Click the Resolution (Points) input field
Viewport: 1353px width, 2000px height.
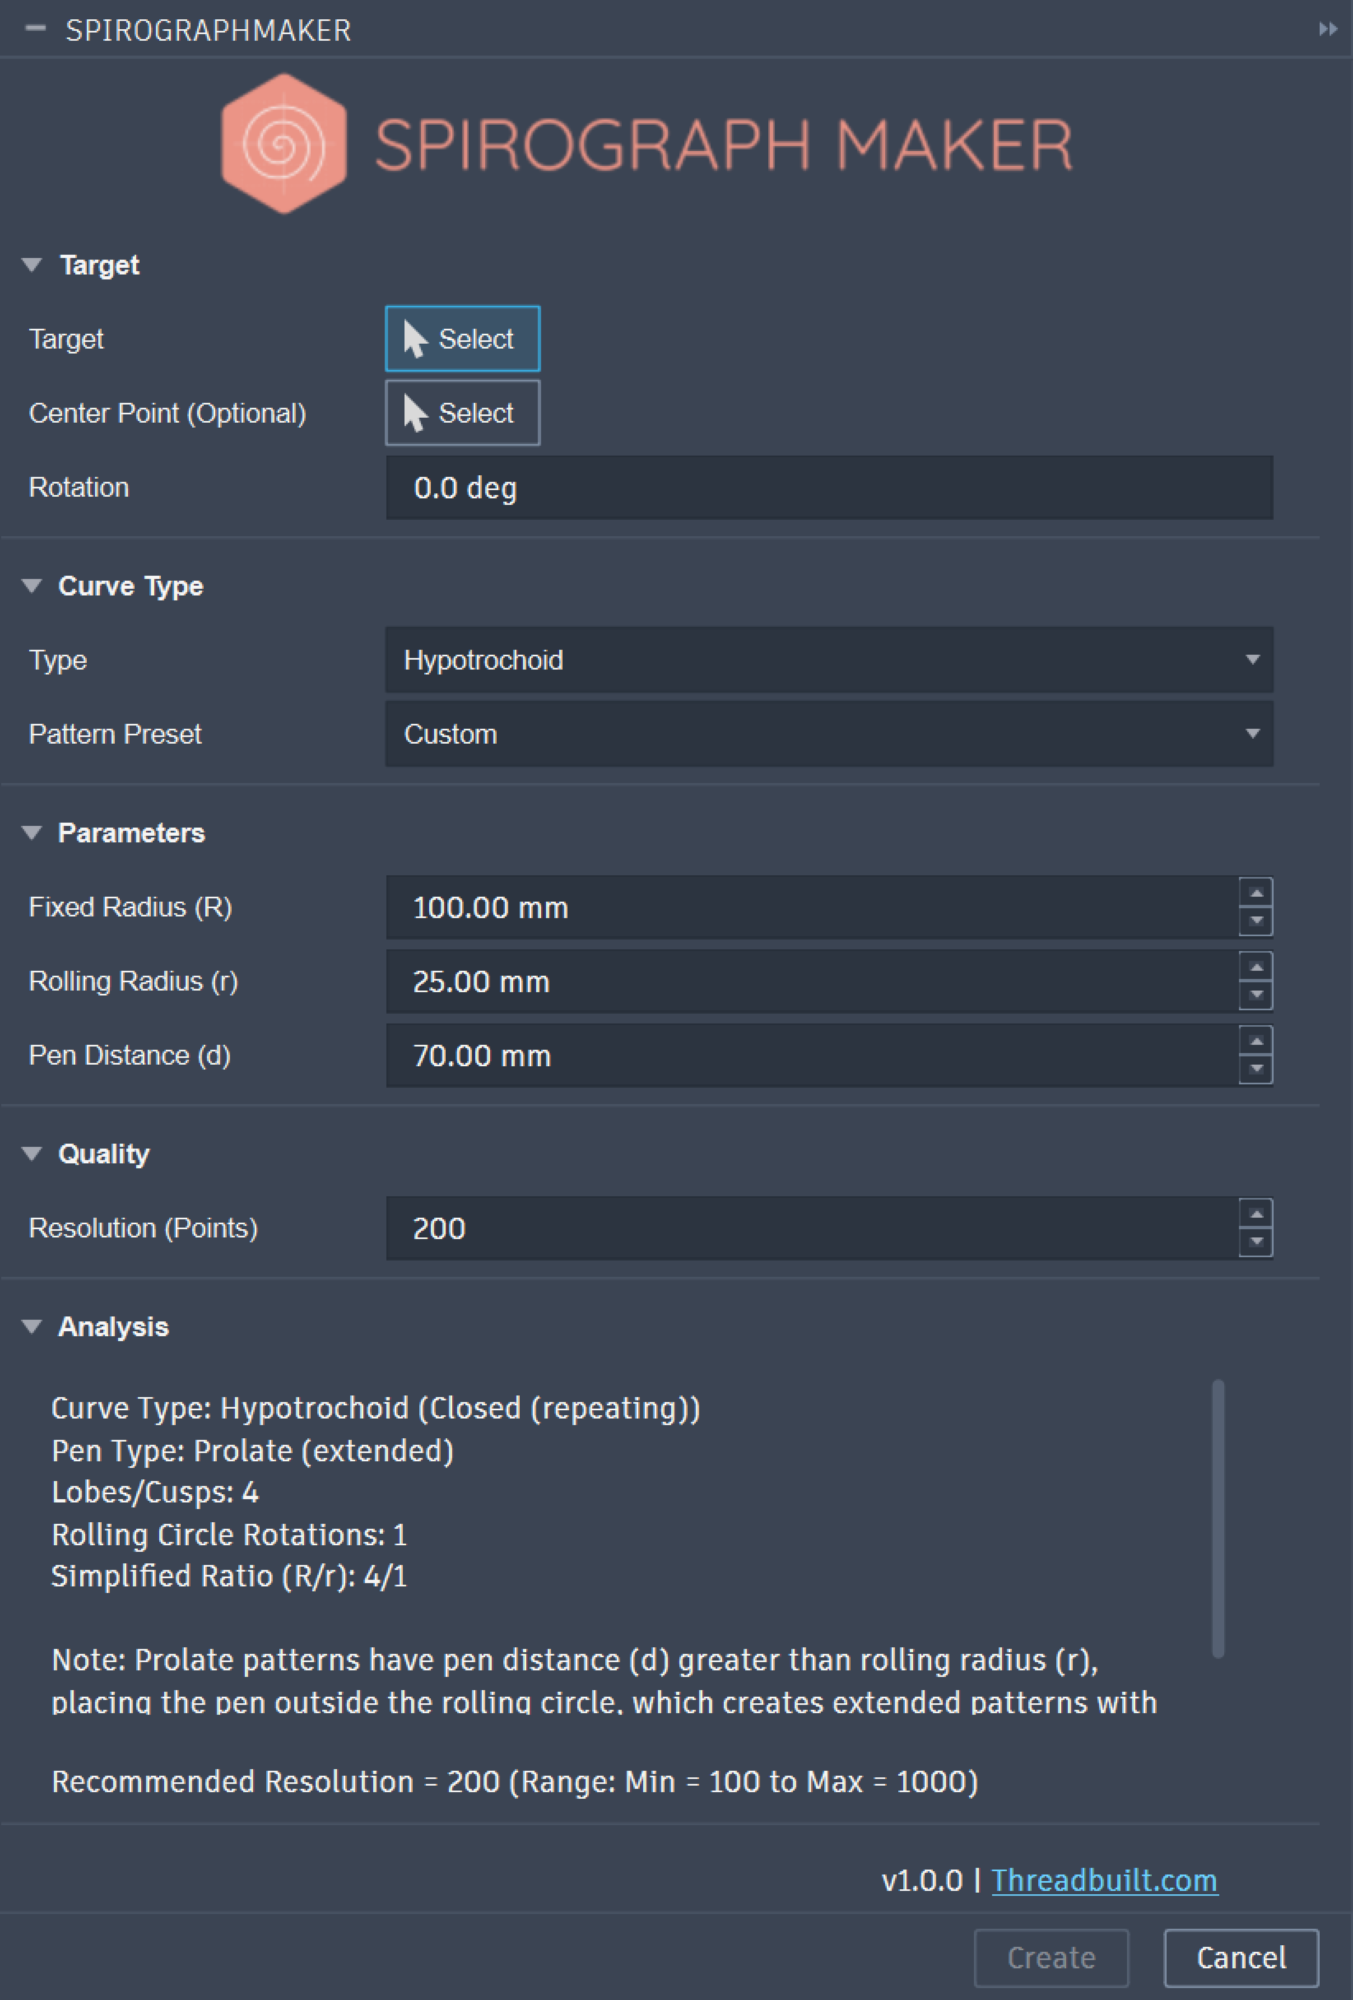(x=812, y=1228)
